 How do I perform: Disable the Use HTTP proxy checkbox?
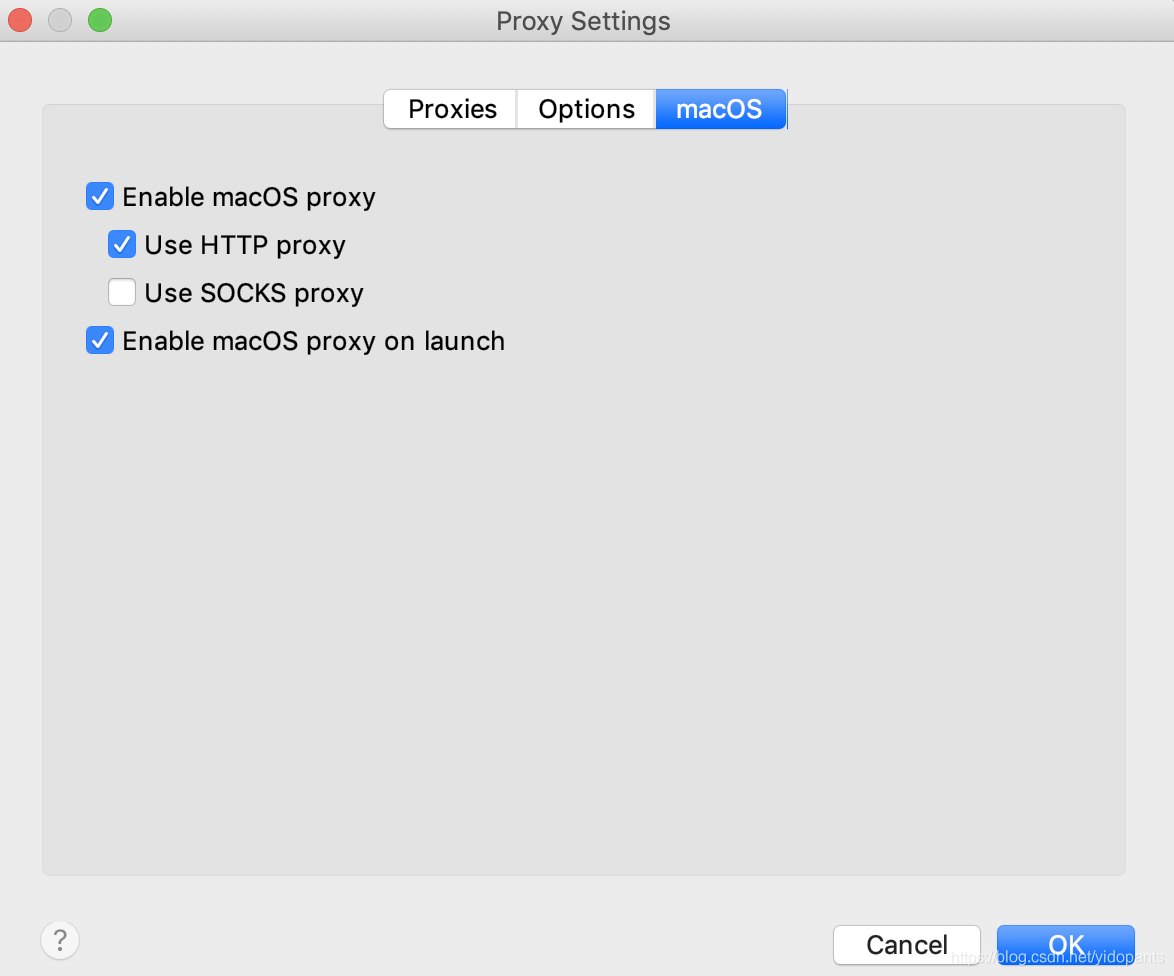121,244
